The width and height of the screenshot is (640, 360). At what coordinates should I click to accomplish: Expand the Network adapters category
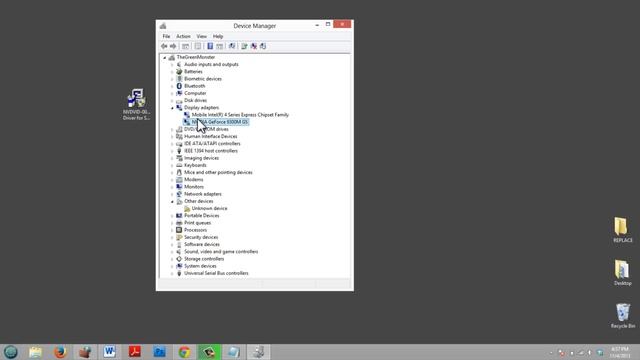pos(172,194)
